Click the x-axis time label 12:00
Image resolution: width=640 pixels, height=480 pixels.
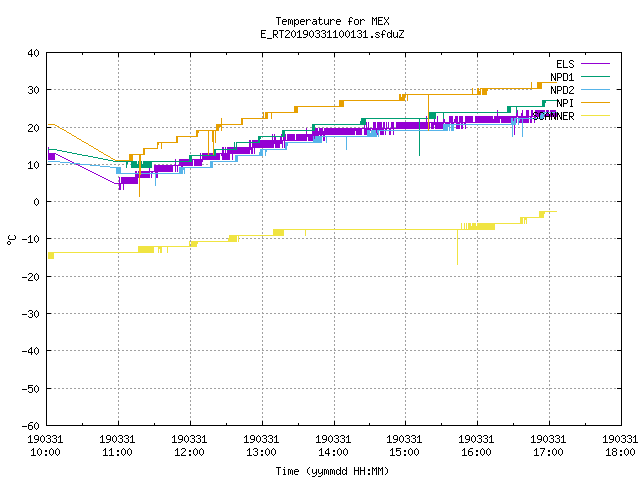point(189,452)
